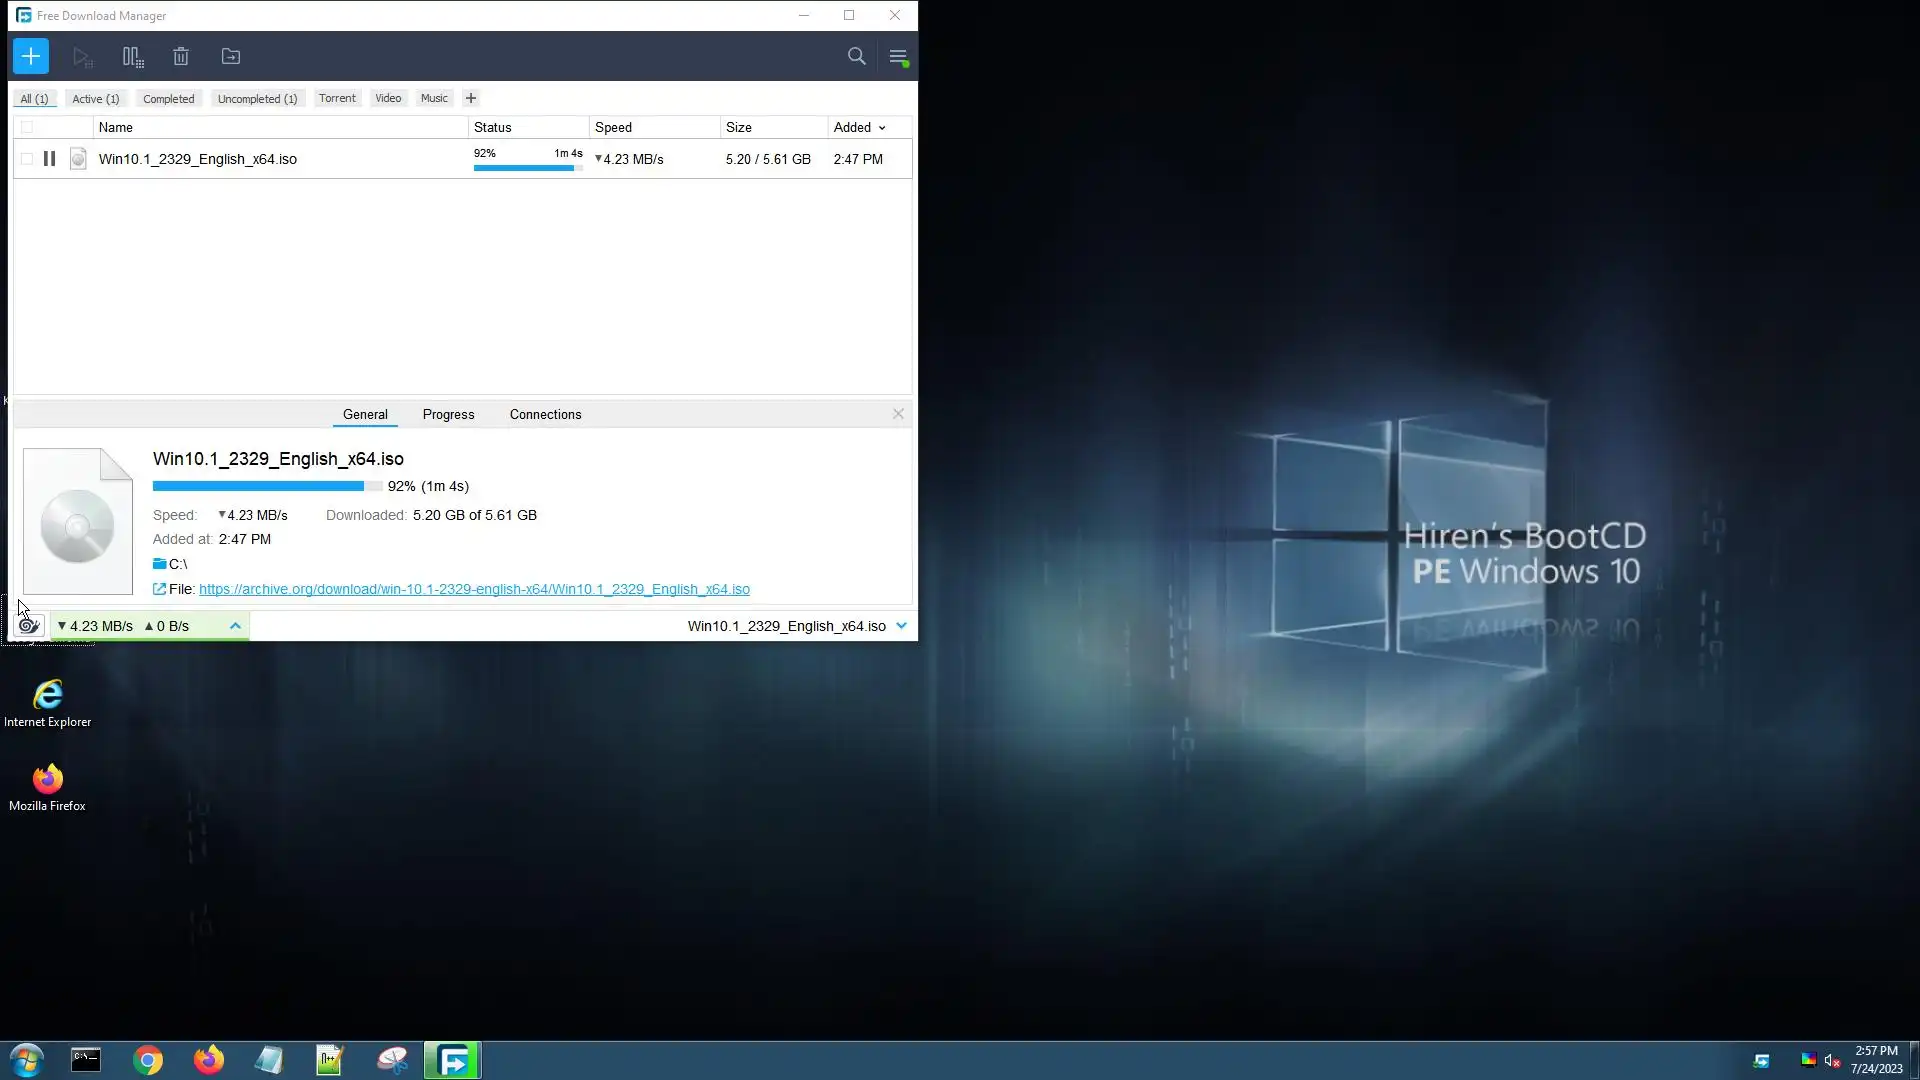Viewport: 1920px width, 1080px height.
Task: Click the move to folder toolbar icon
Action: tap(231, 57)
